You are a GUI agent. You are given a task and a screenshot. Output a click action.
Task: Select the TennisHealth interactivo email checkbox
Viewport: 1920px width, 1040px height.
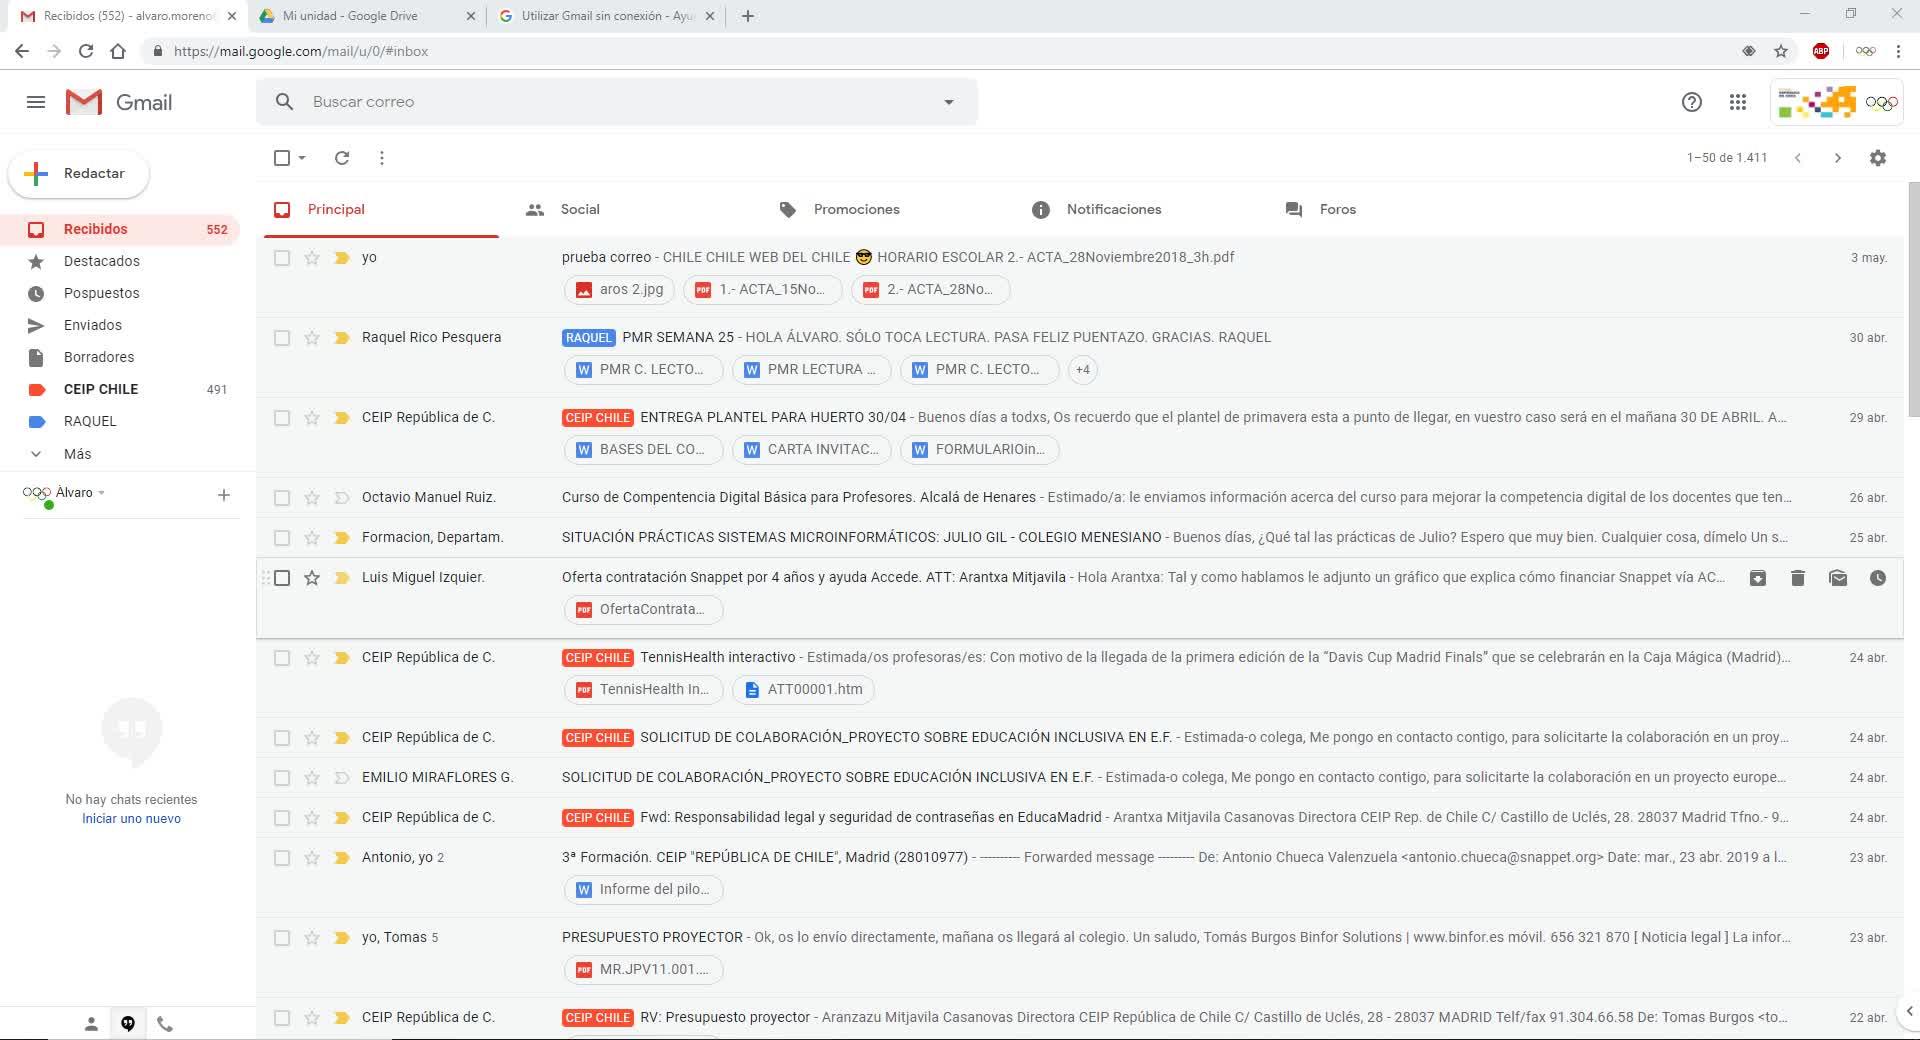coord(282,658)
